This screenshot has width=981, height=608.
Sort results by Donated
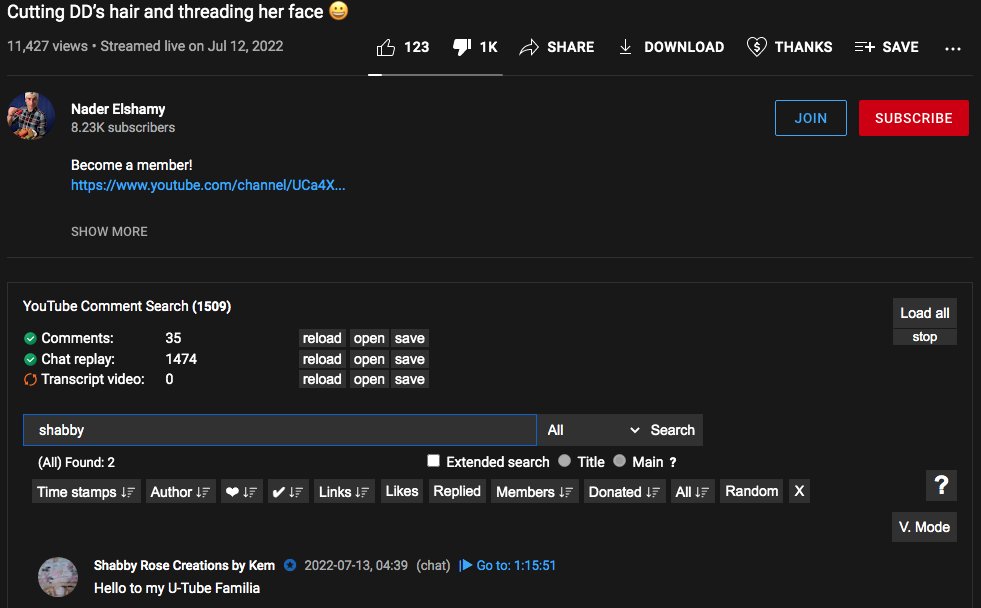click(624, 492)
